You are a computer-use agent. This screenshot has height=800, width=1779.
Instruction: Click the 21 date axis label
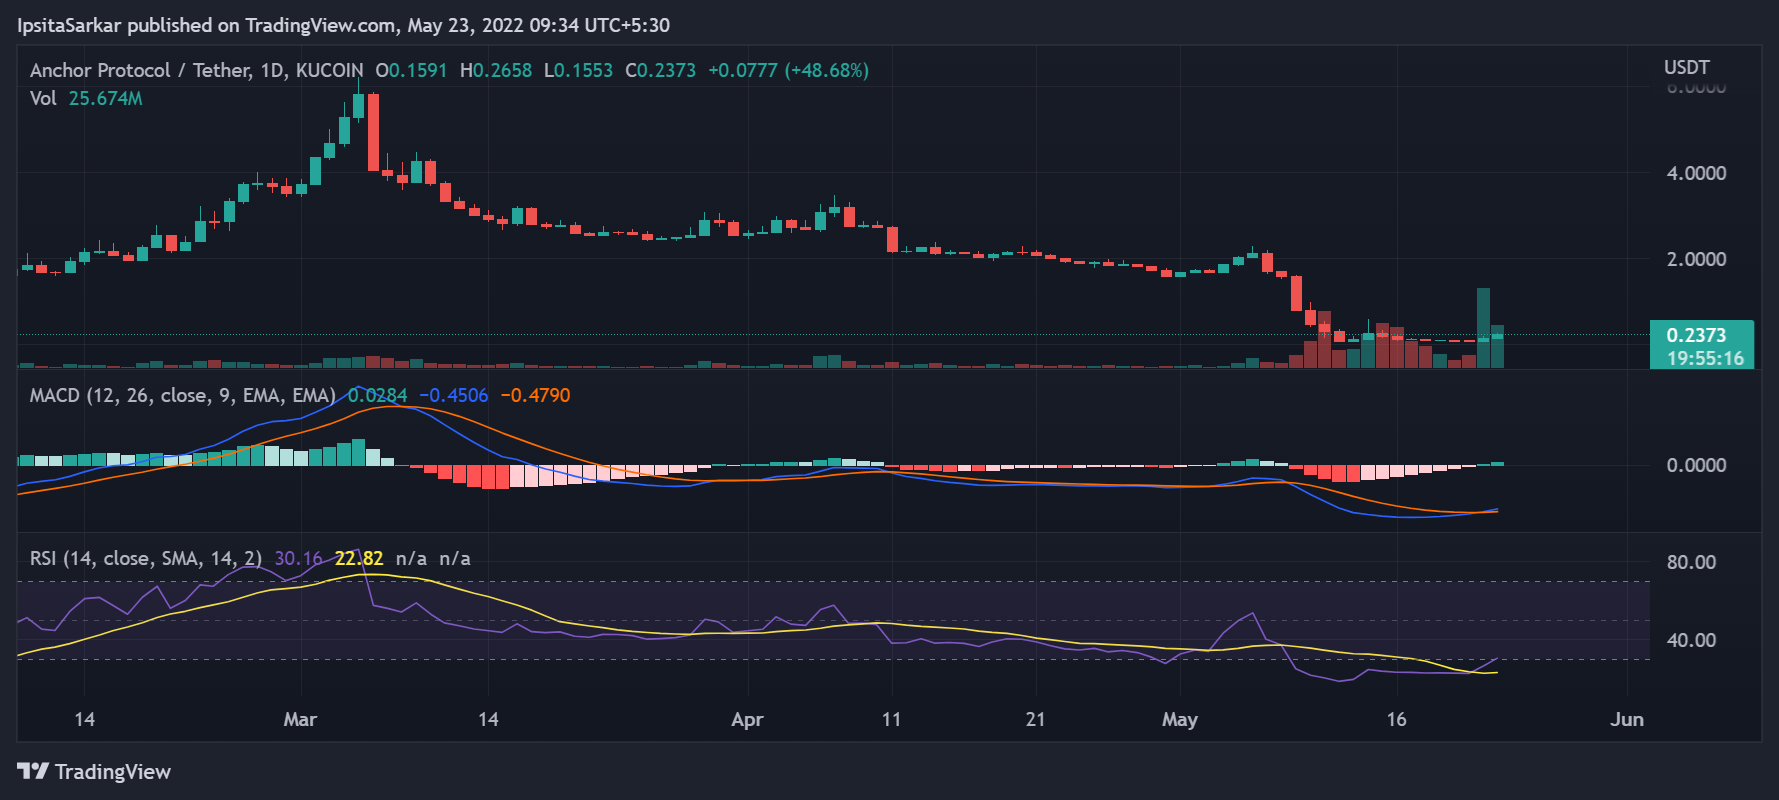tap(1035, 719)
